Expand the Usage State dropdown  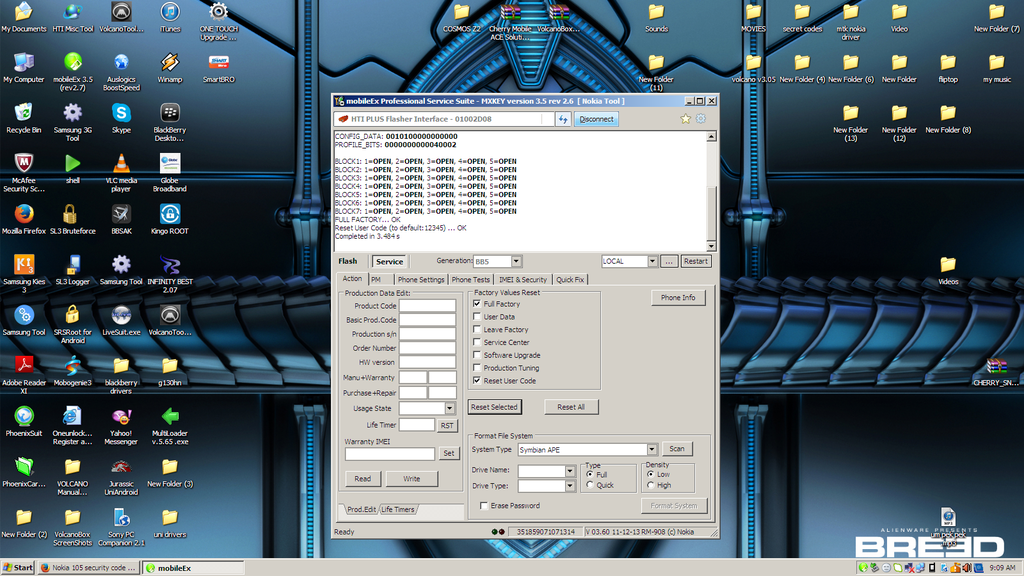point(450,408)
